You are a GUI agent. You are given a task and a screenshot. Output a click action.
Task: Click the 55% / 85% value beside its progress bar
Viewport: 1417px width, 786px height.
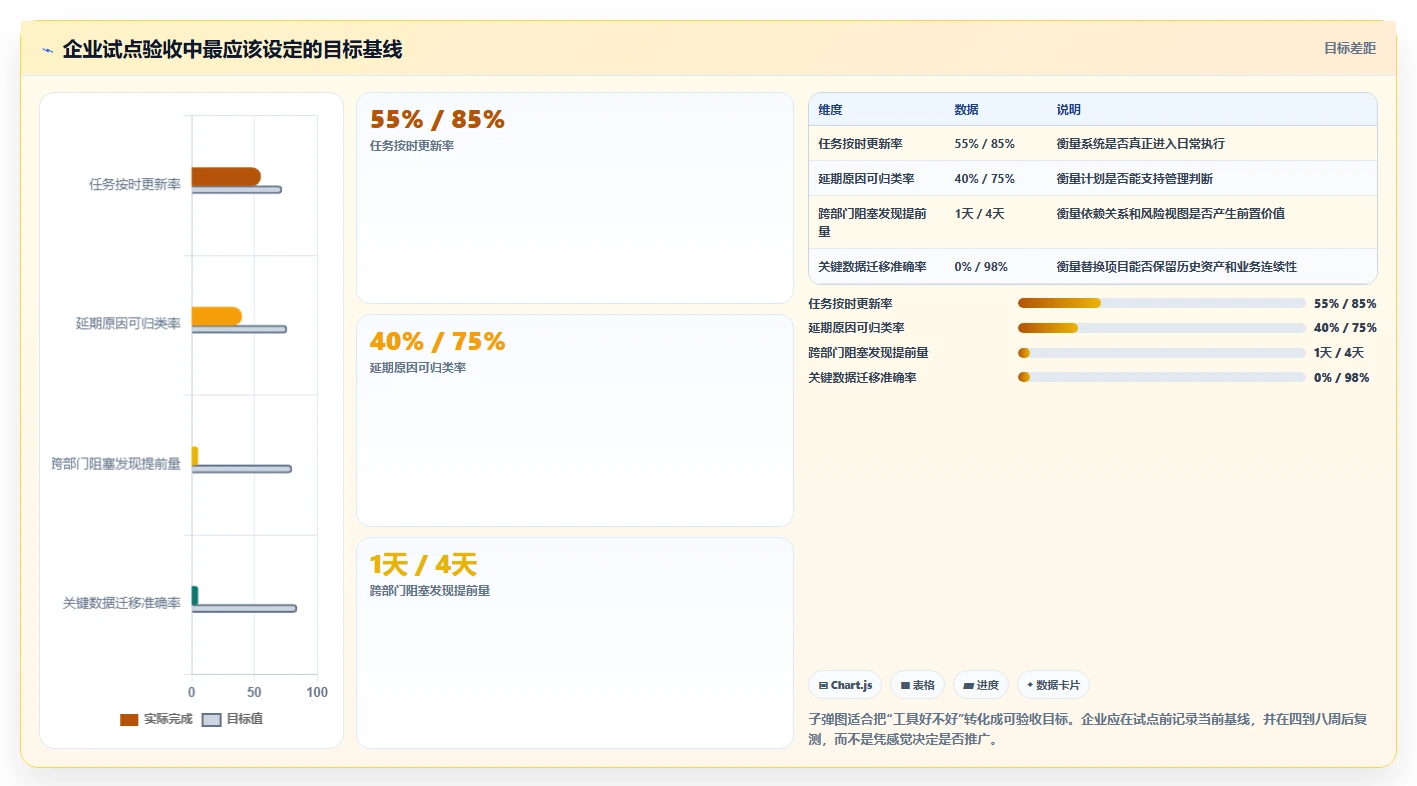coord(1345,303)
